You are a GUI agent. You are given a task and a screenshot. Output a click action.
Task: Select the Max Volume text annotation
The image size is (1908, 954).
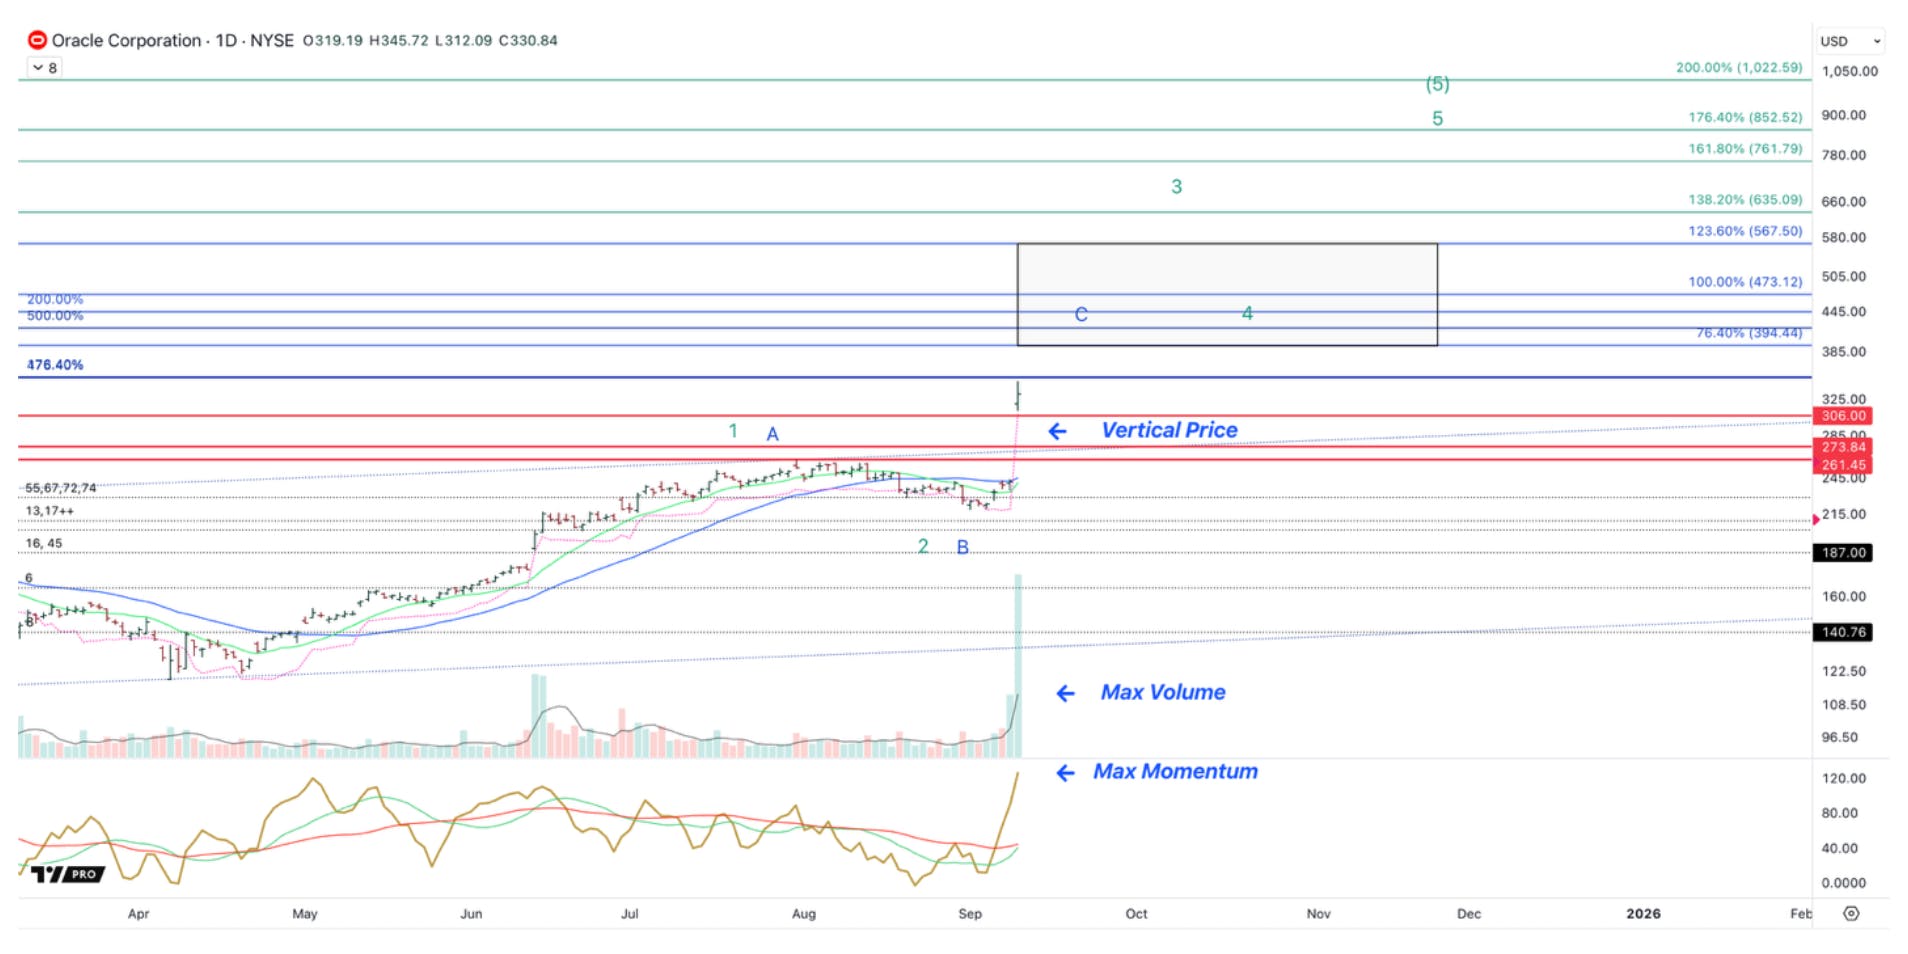click(1163, 692)
